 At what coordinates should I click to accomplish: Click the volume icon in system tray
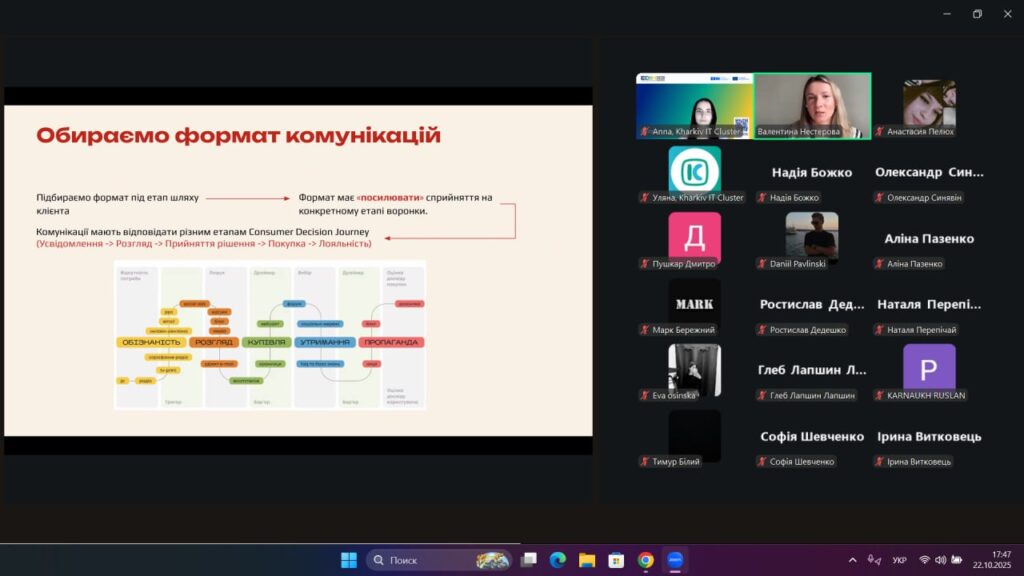[941, 560]
